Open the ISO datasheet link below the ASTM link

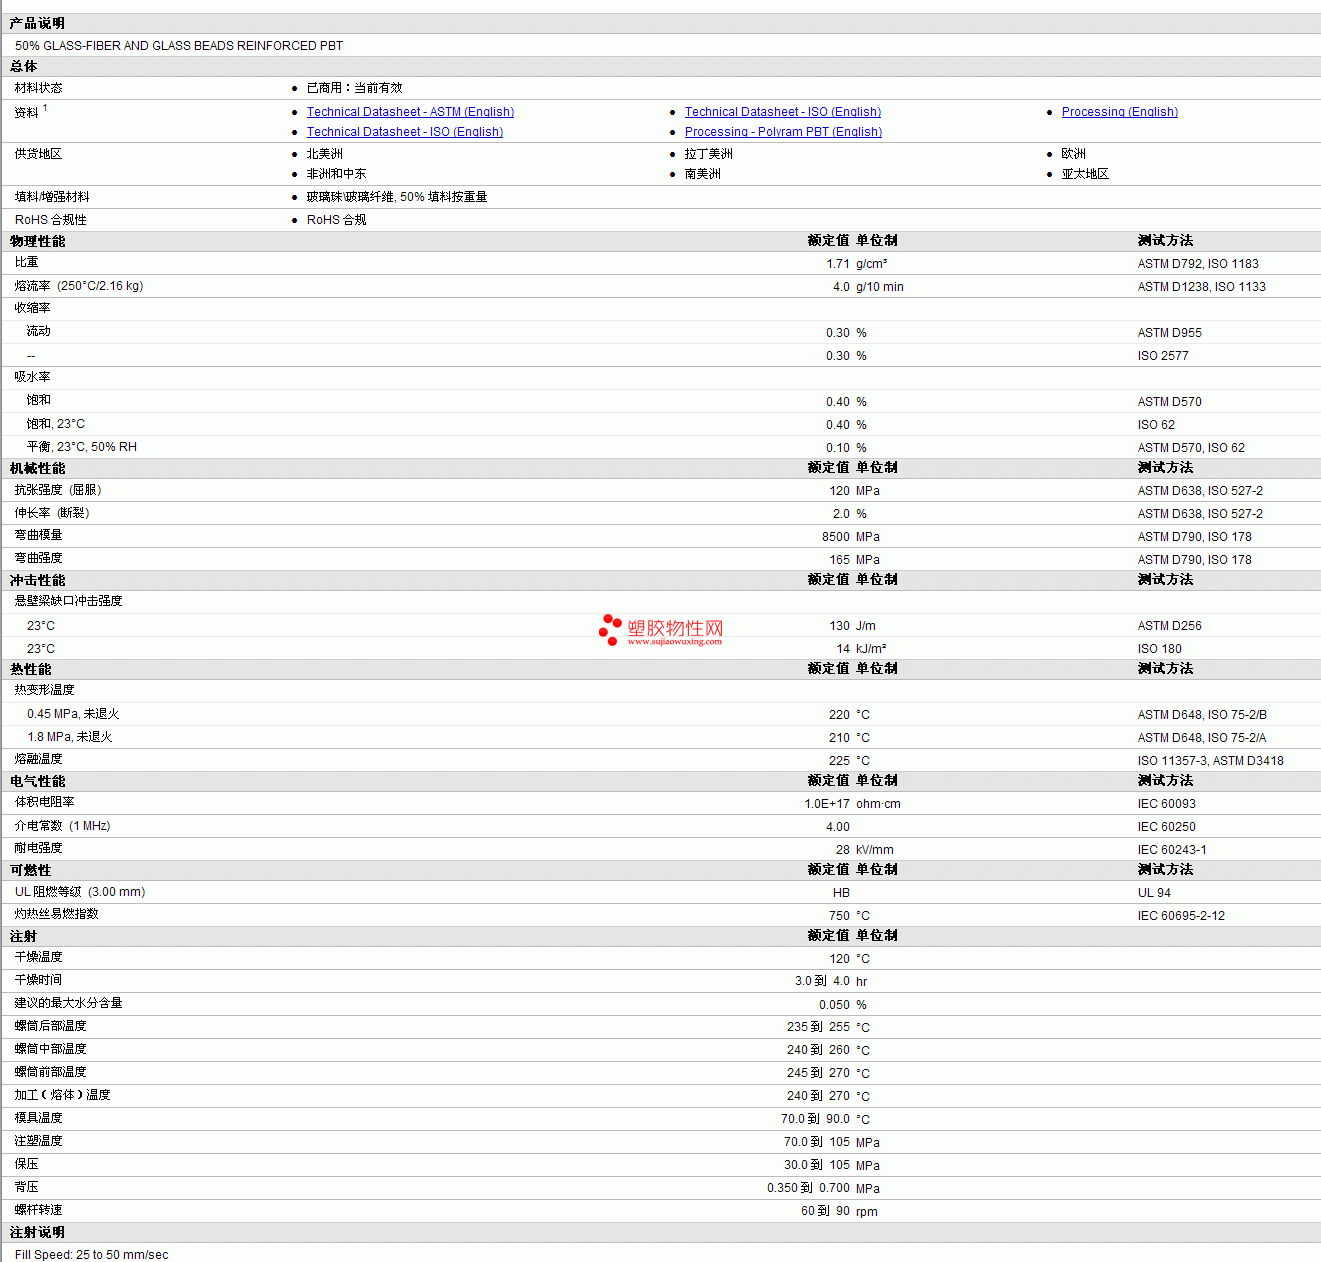point(405,132)
